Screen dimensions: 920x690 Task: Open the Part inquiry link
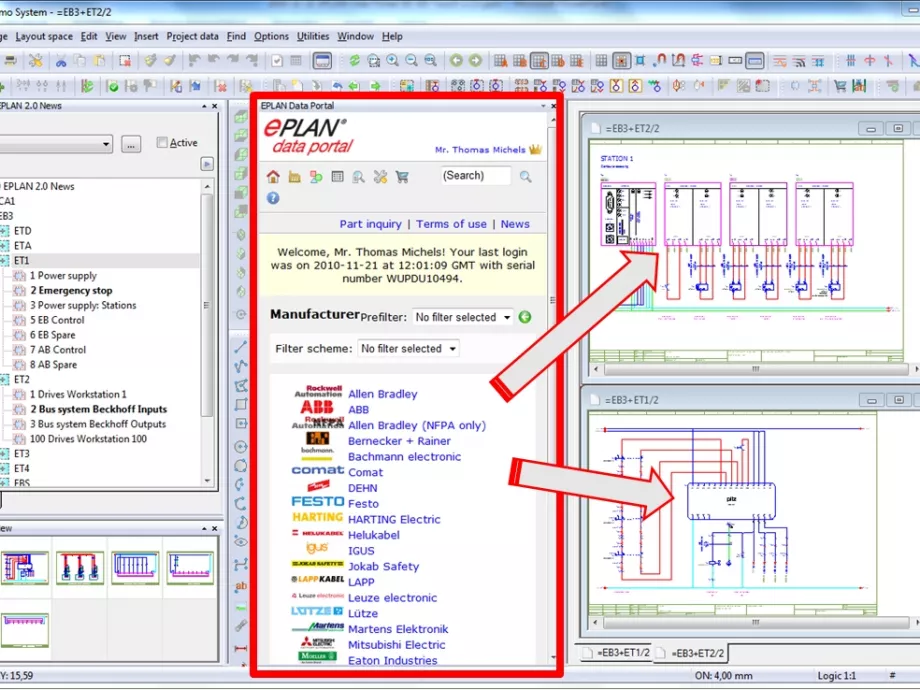point(370,224)
